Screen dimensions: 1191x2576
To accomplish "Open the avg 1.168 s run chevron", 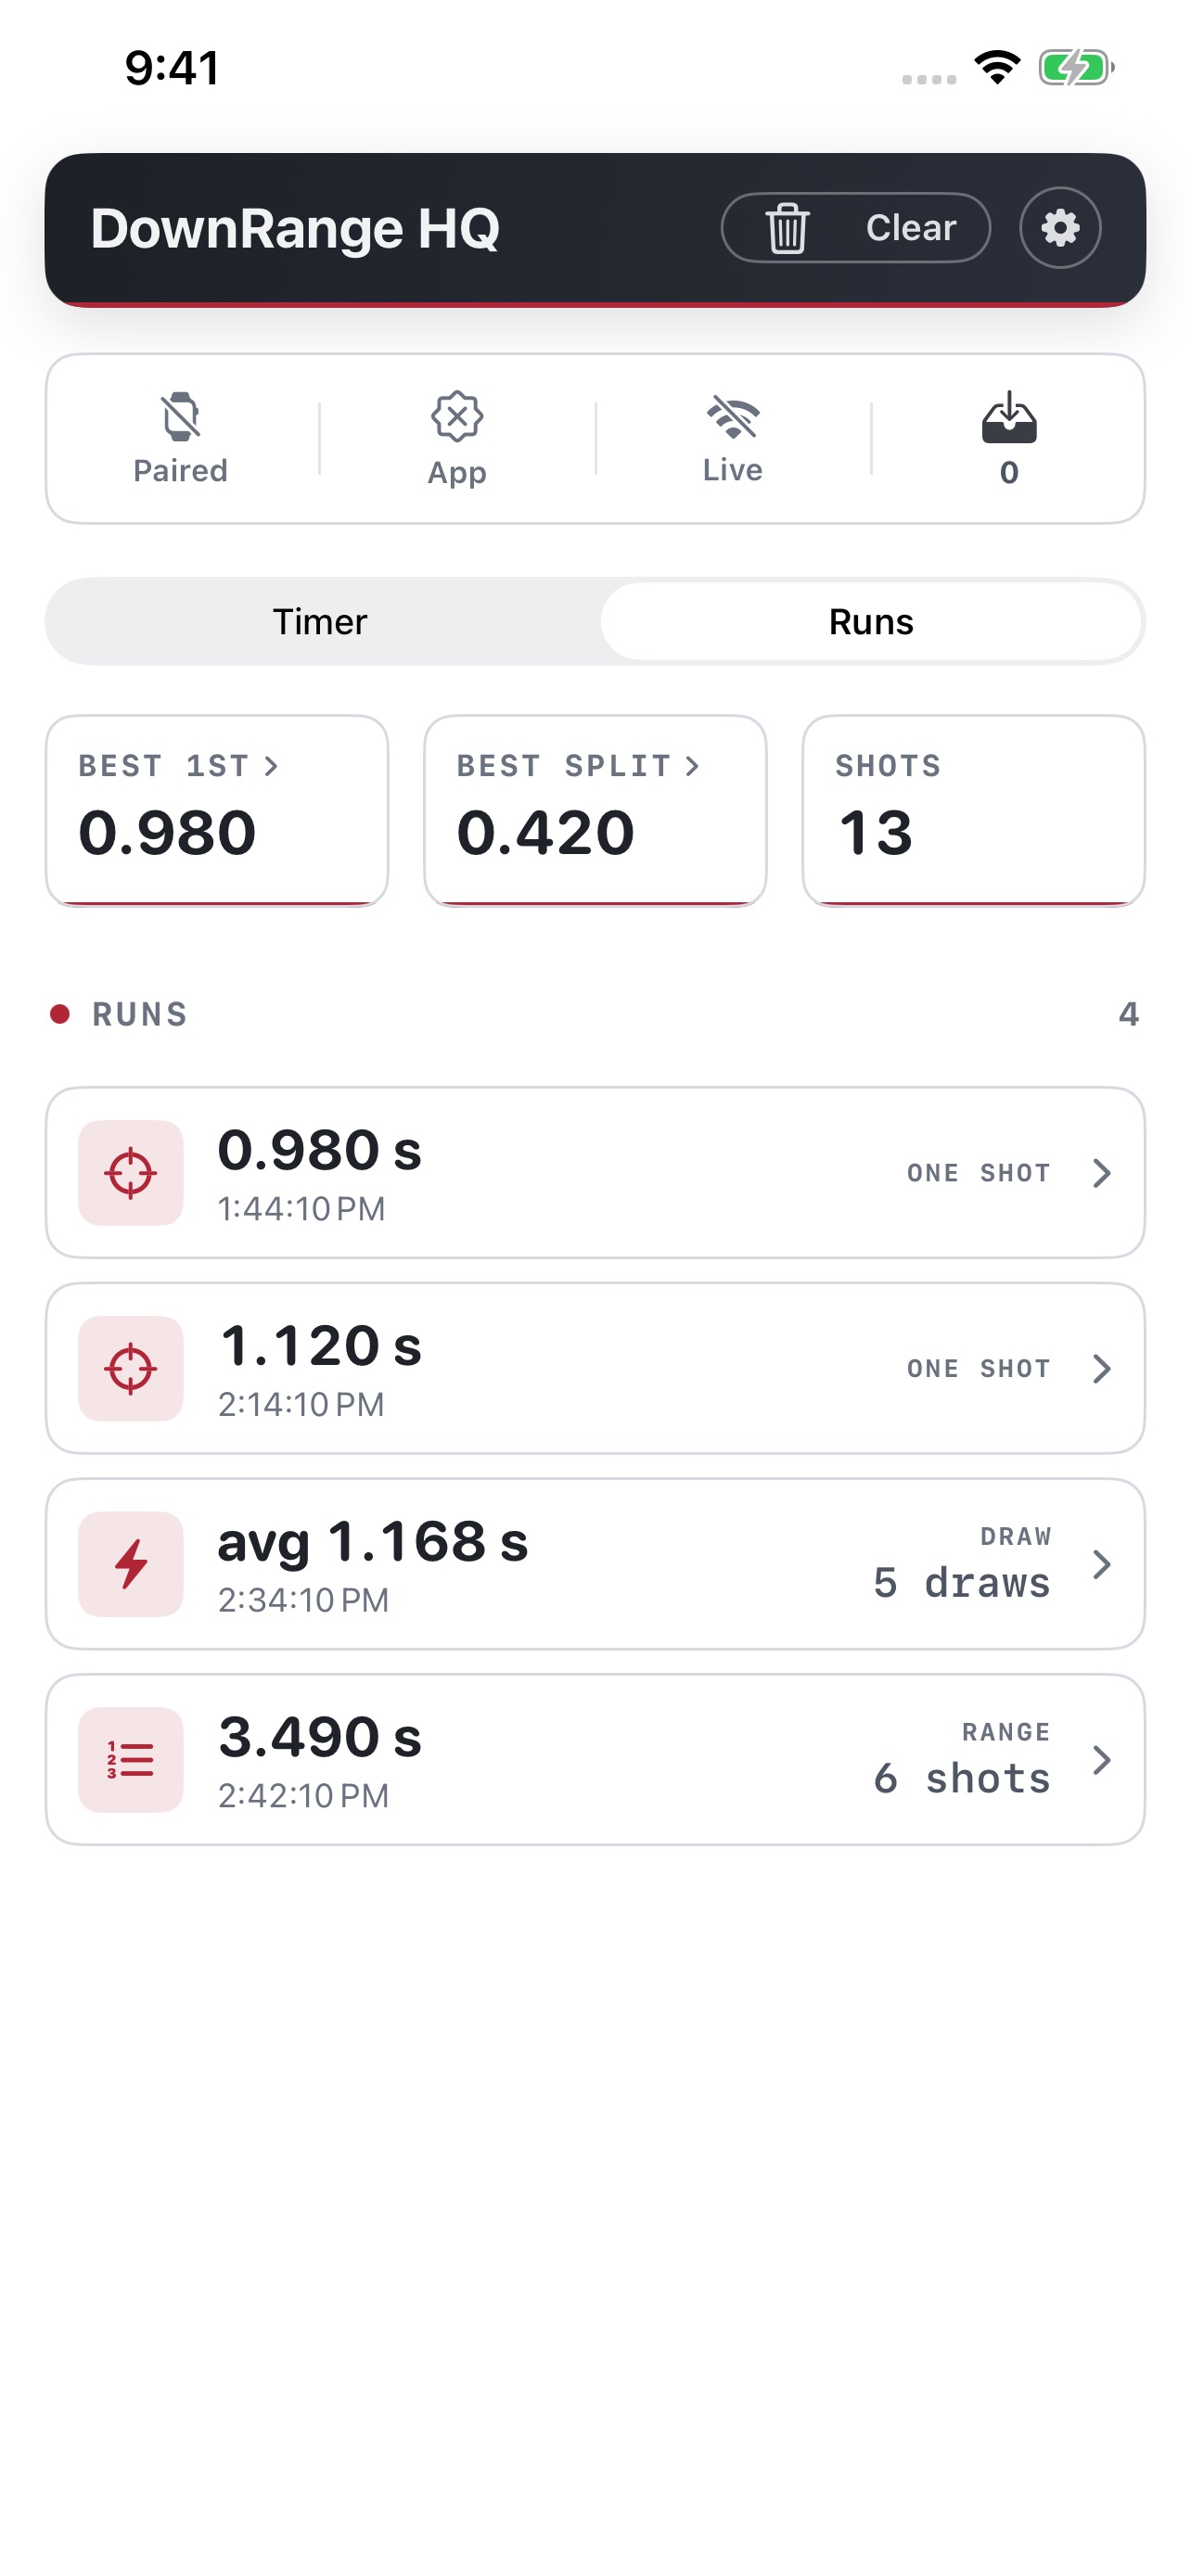I will click(x=1101, y=1565).
